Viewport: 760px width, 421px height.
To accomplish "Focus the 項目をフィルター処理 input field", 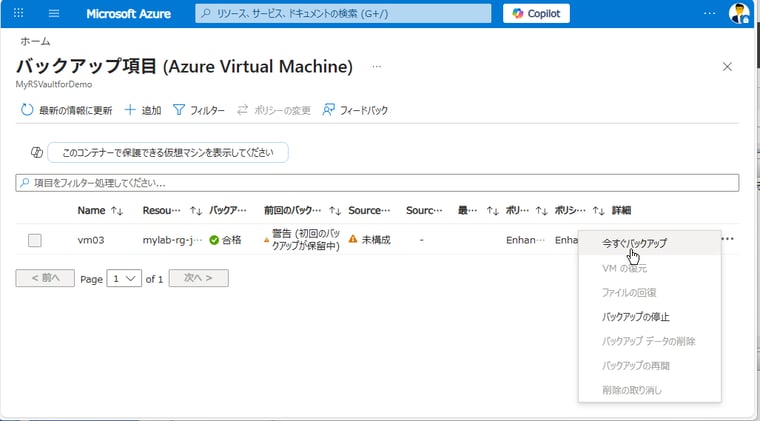I will (377, 183).
